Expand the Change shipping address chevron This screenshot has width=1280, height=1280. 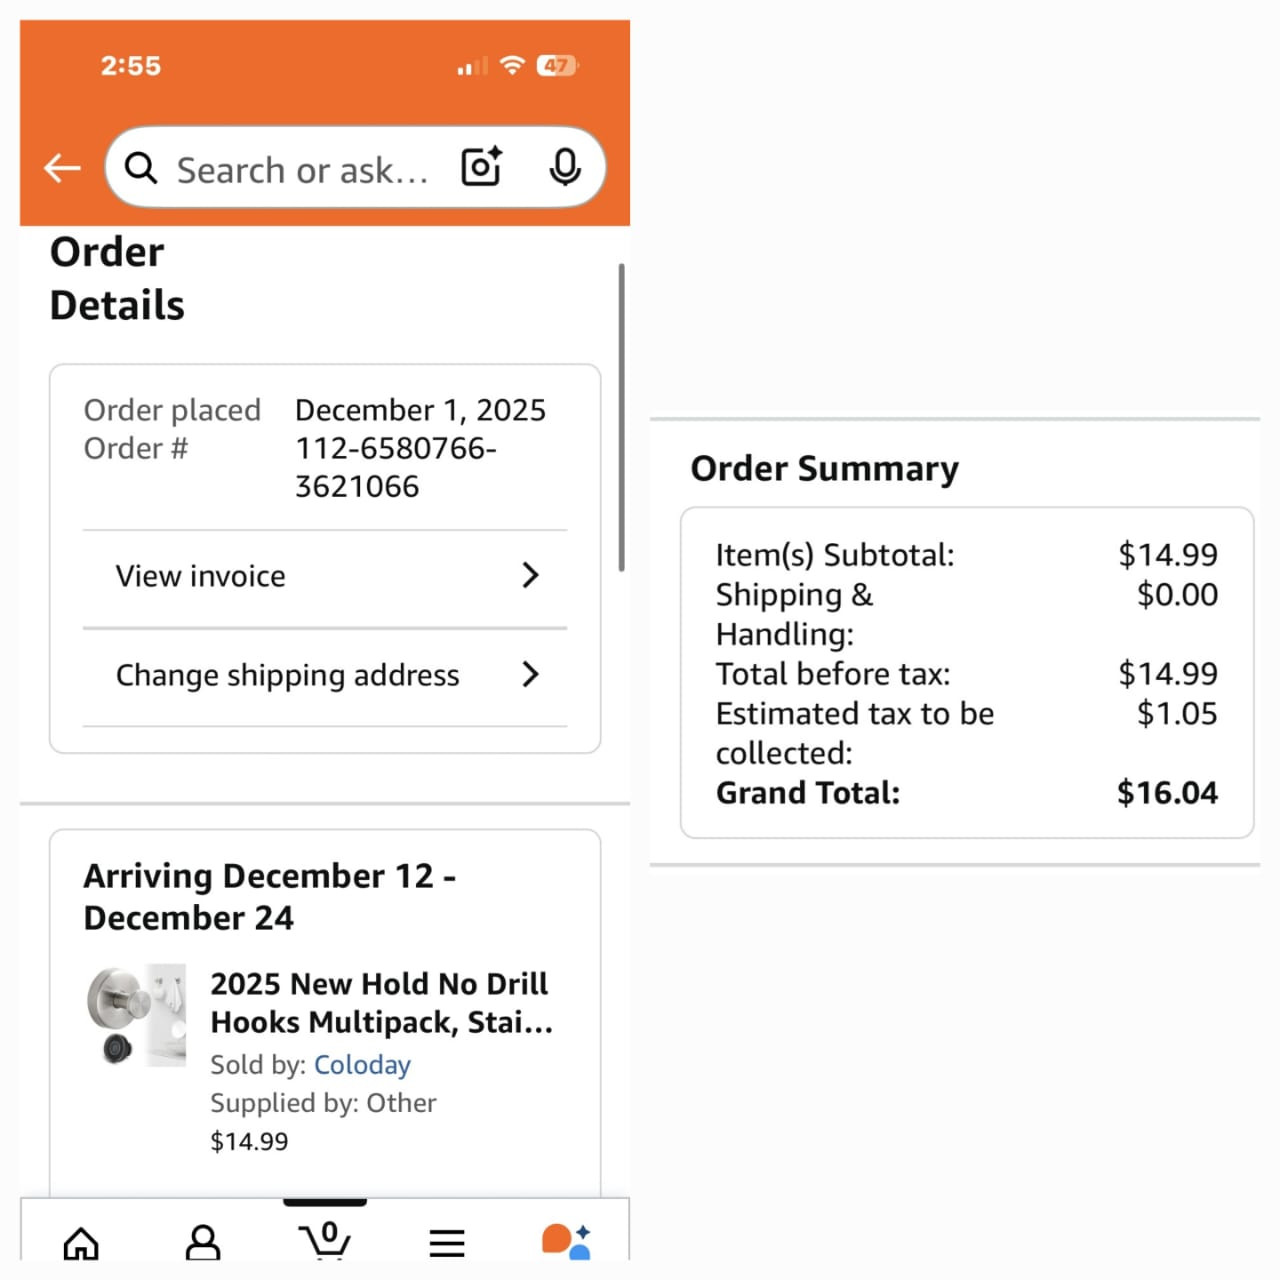point(531,674)
